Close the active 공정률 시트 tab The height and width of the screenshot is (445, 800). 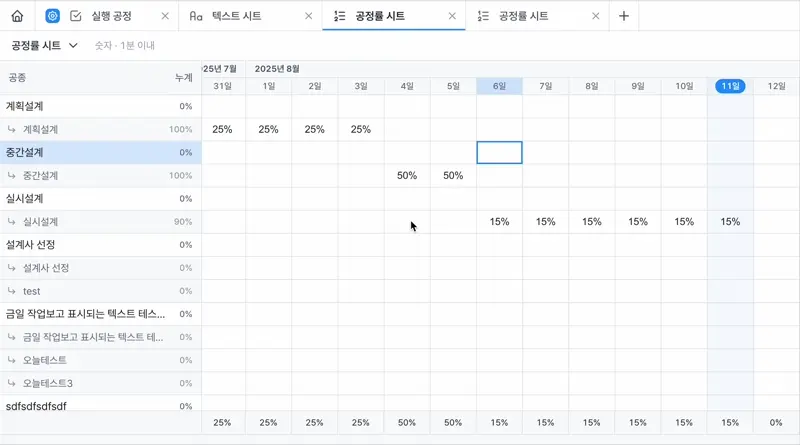(x=452, y=16)
